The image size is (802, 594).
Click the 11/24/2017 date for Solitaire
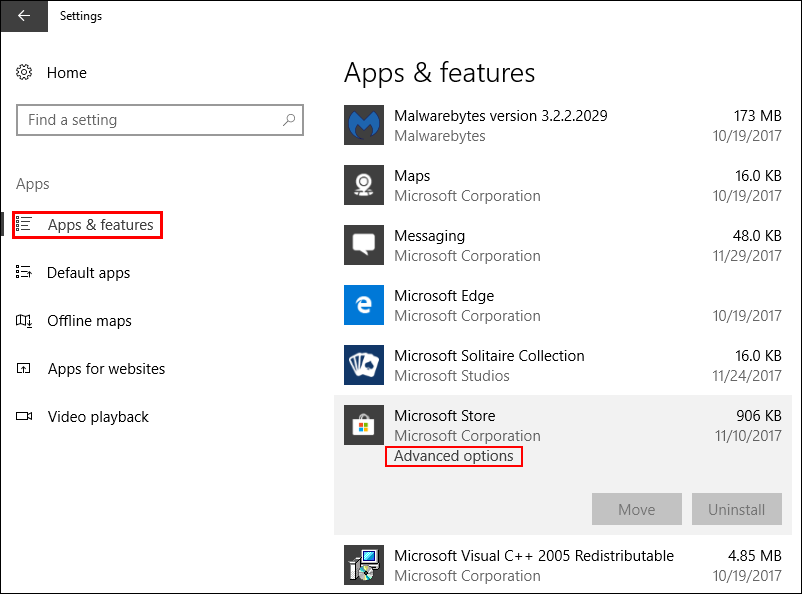tap(747, 376)
